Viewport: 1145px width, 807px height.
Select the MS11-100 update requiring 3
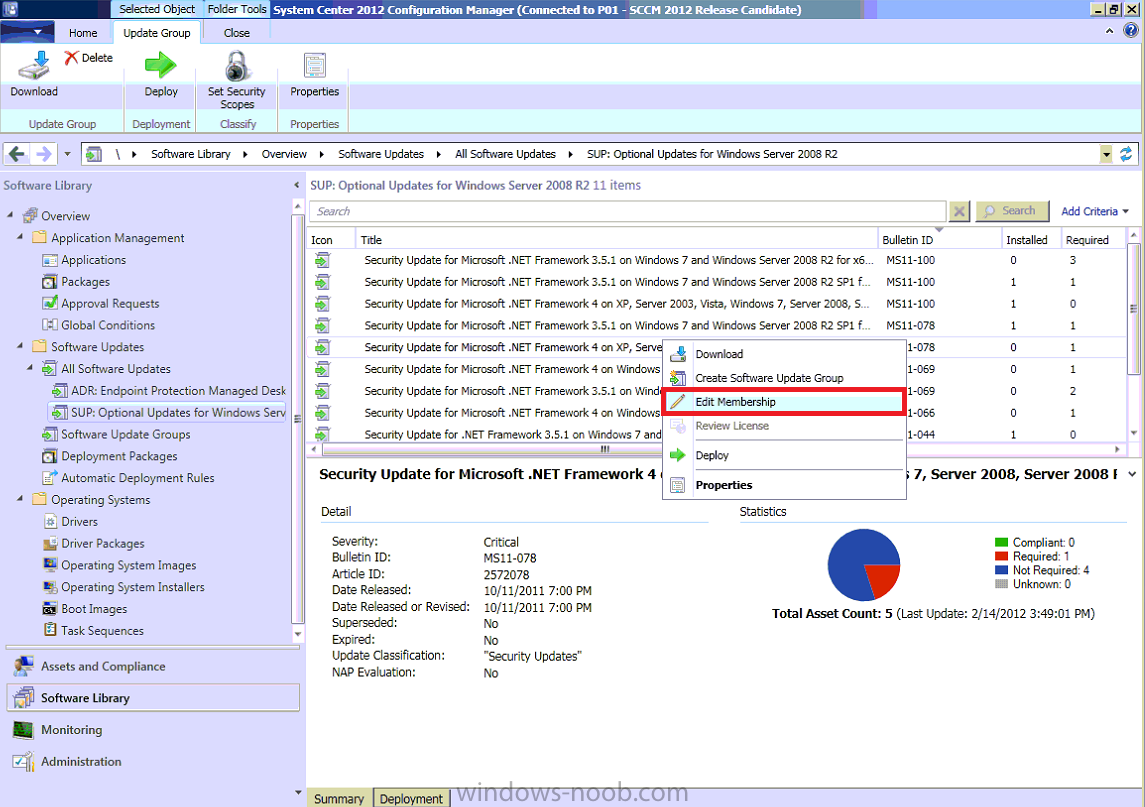(716, 260)
